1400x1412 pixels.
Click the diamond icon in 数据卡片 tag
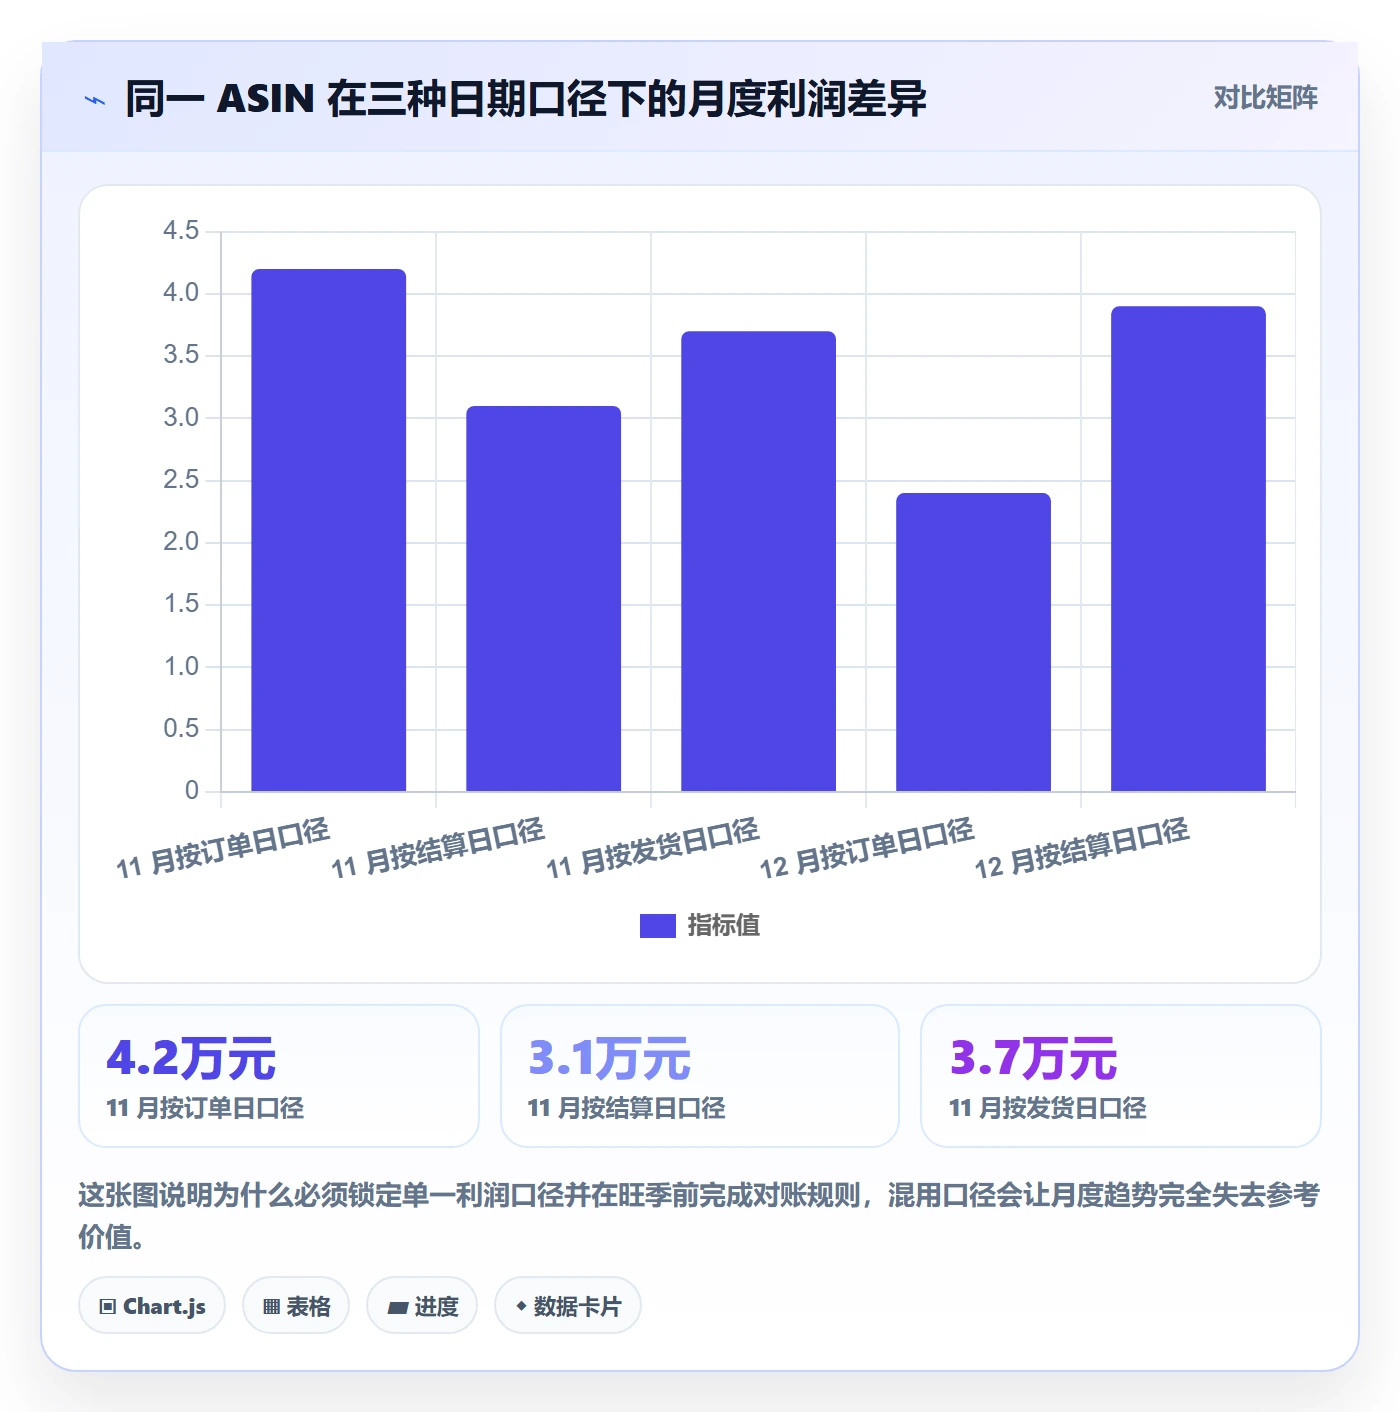click(x=521, y=1306)
